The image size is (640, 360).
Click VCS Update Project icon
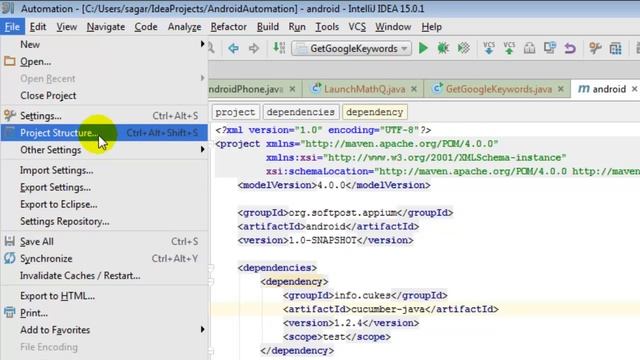(489, 48)
